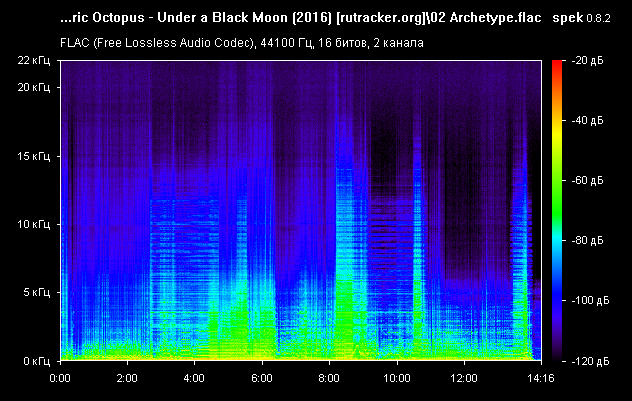Screen dimensions: 632x401
Task: Select the 12:00 time axis marker
Action: (x=465, y=379)
